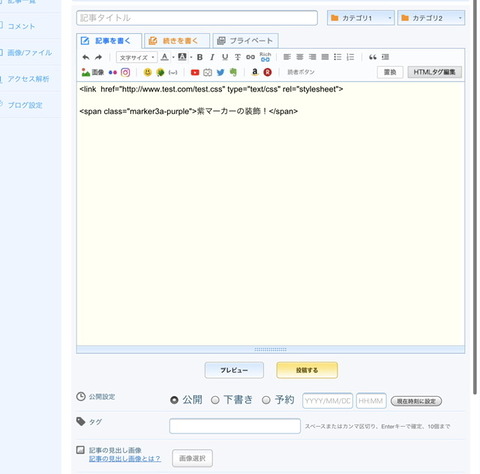Open the カテゴリ2 dropdown

point(431,18)
